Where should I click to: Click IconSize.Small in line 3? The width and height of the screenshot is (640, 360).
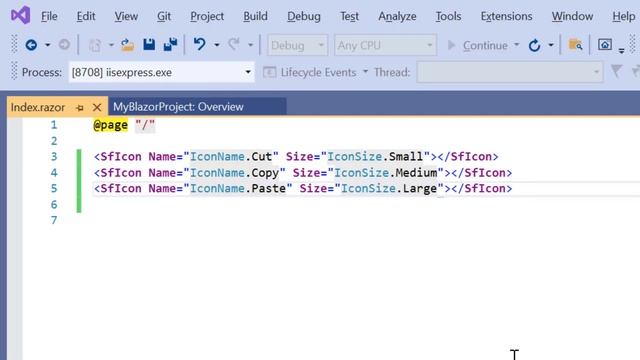click(375, 157)
